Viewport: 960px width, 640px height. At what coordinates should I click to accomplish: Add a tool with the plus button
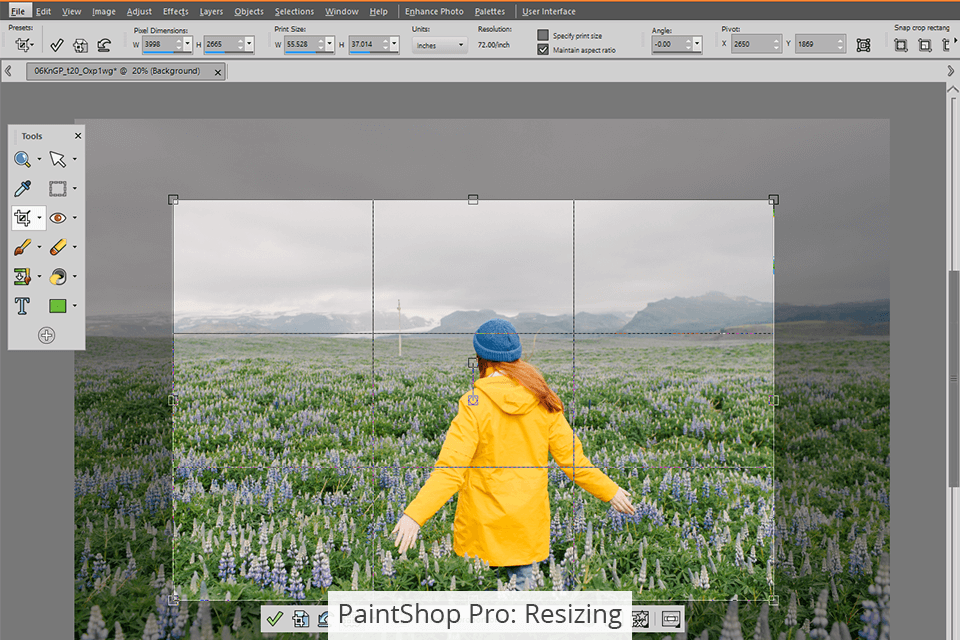(47, 335)
